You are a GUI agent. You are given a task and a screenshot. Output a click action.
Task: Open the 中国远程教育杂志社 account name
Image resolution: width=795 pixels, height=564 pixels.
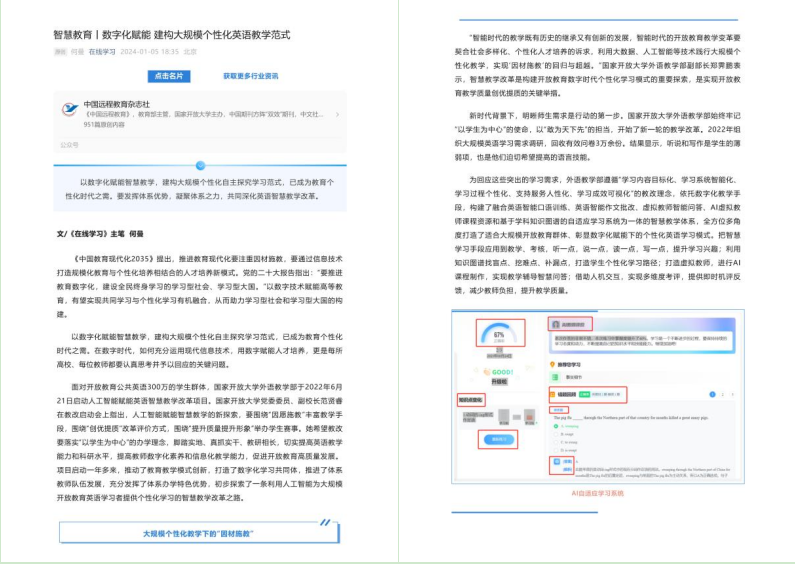tap(117, 104)
